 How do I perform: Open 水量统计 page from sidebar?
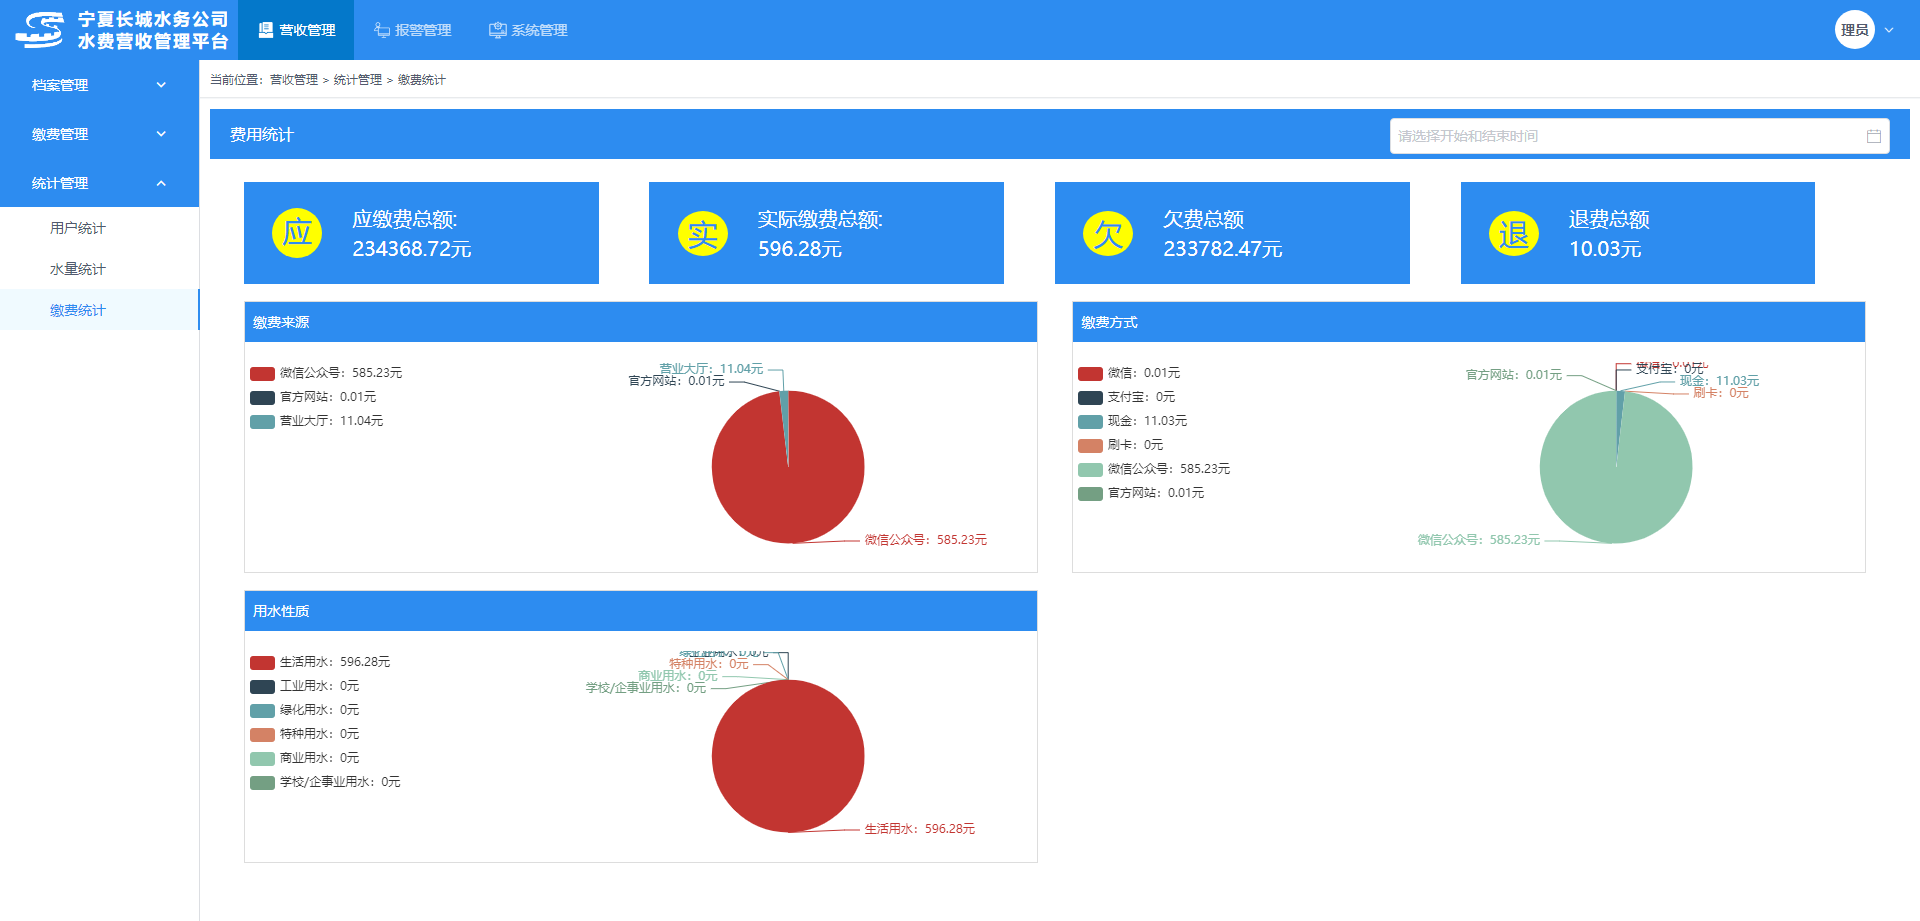pos(78,269)
